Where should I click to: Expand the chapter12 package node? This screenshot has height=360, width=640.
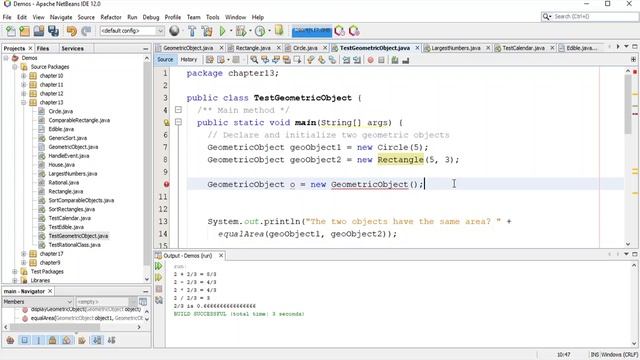pyautogui.click(x=24, y=94)
